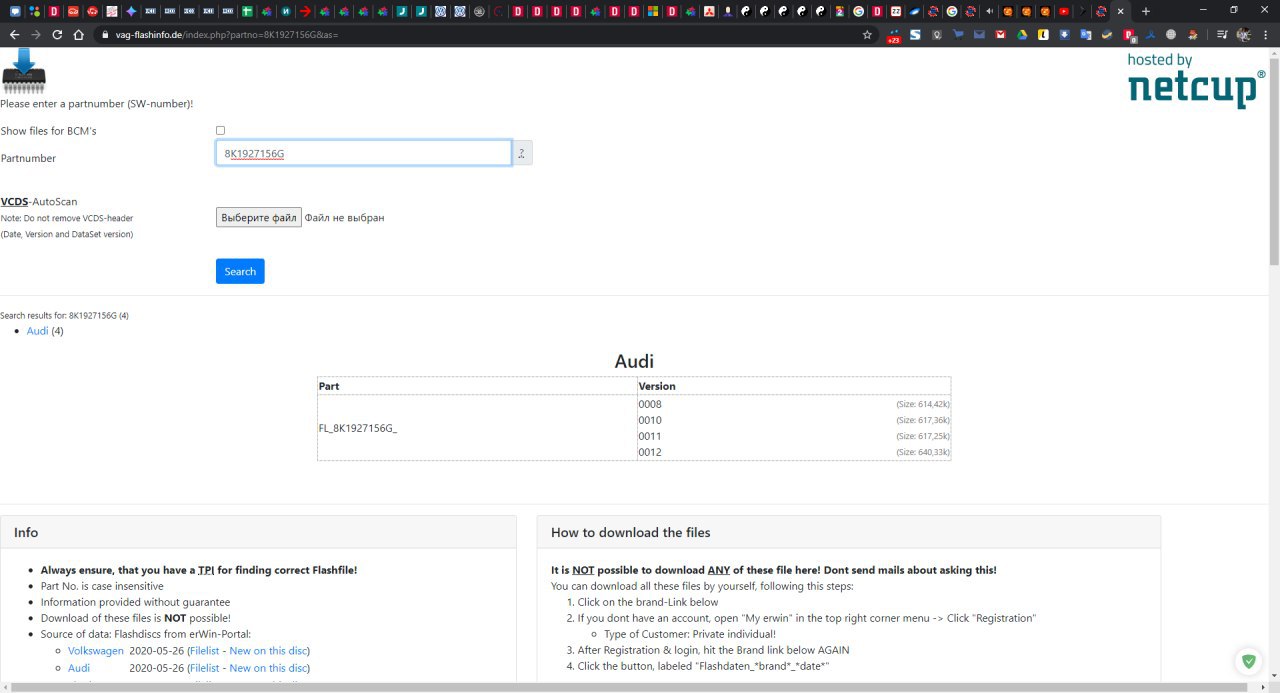The width and height of the screenshot is (1280, 693).
Task: Open Filelist link in Volkswagen row
Action: point(204,651)
